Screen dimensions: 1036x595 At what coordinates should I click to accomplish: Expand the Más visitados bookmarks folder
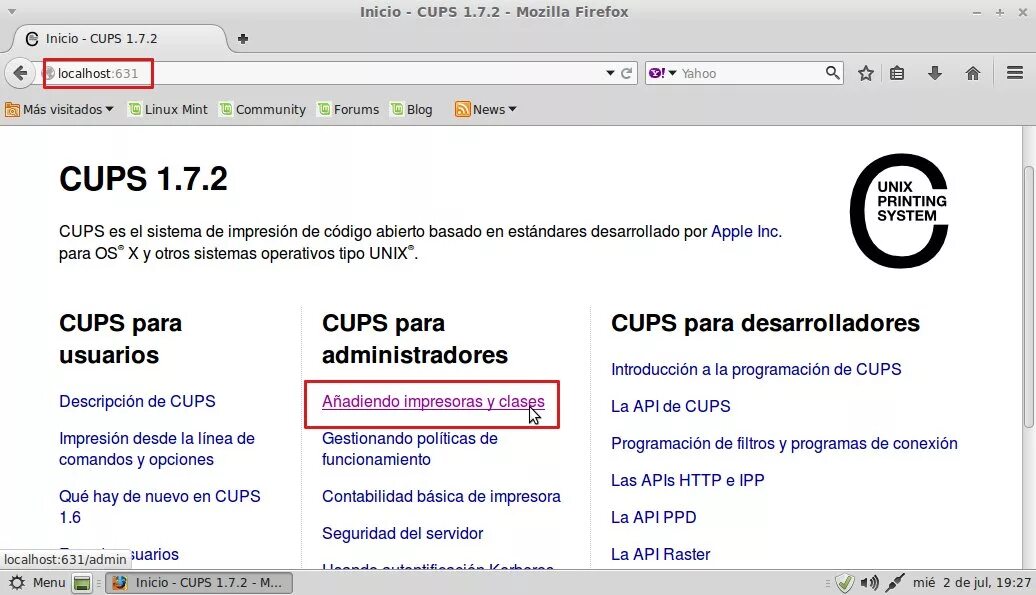click(x=59, y=110)
